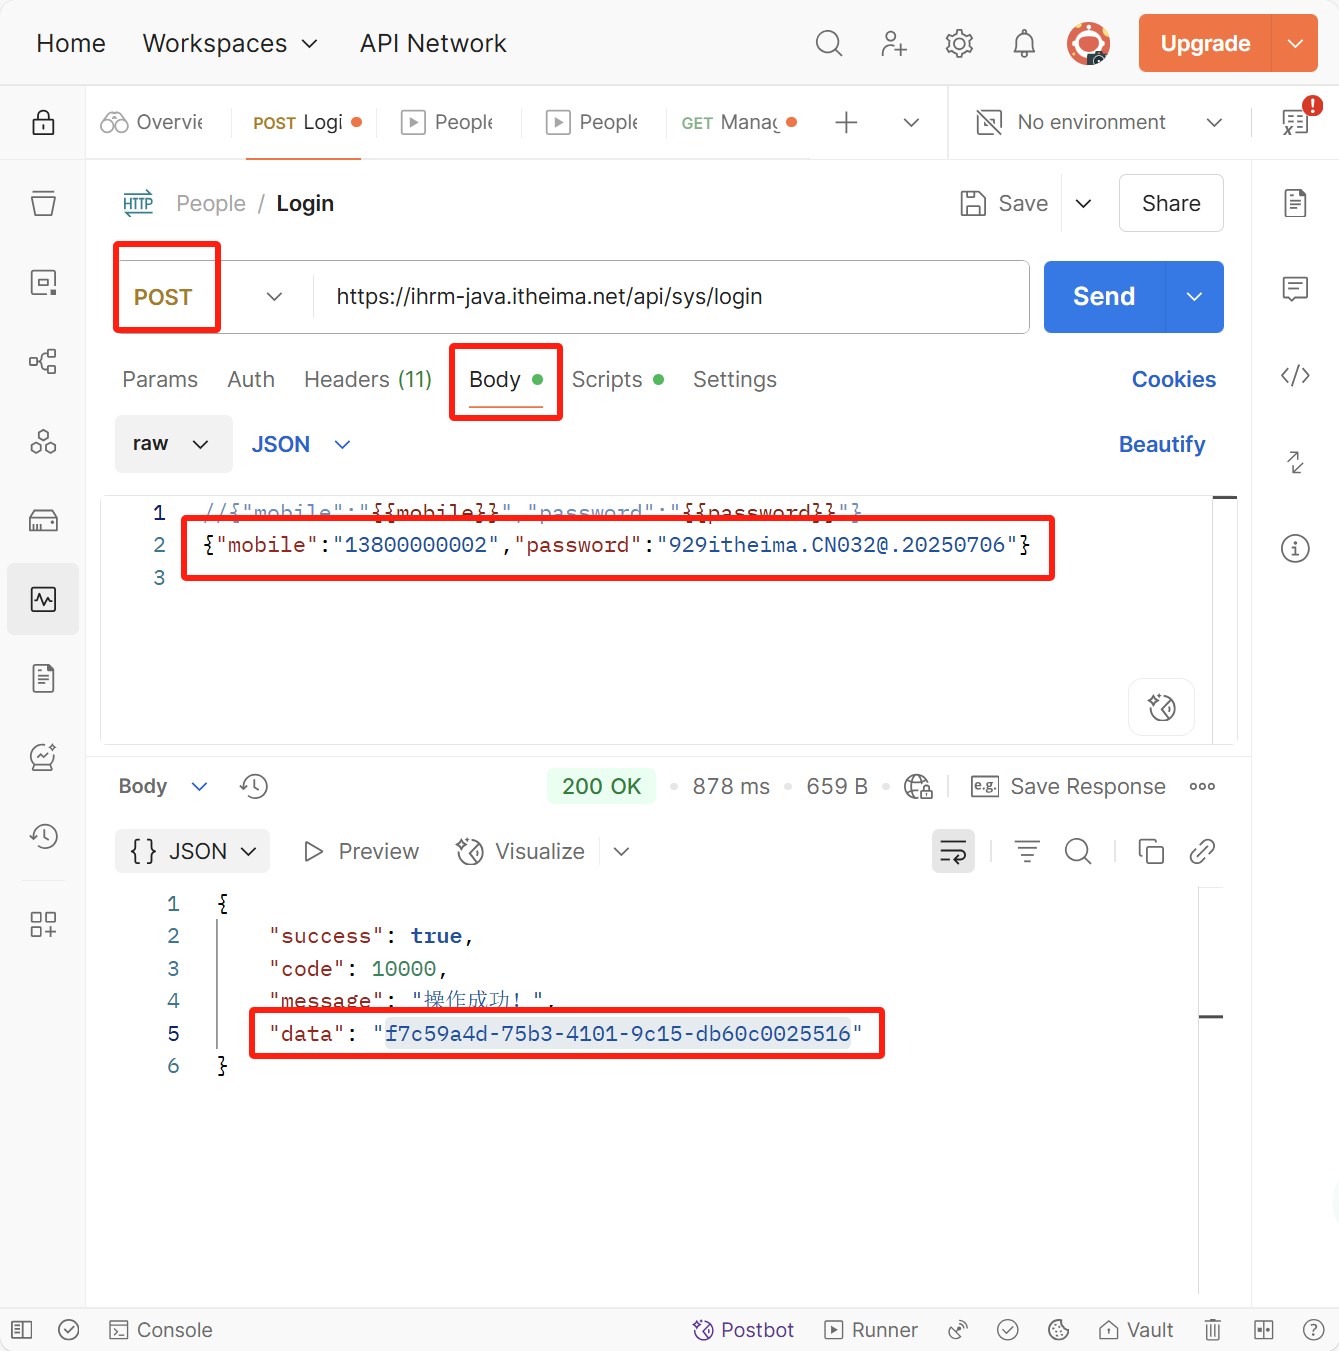Toggle line wrapping in the response viewer
This screenshot has height=1351, width=1339.
(953, 851)
